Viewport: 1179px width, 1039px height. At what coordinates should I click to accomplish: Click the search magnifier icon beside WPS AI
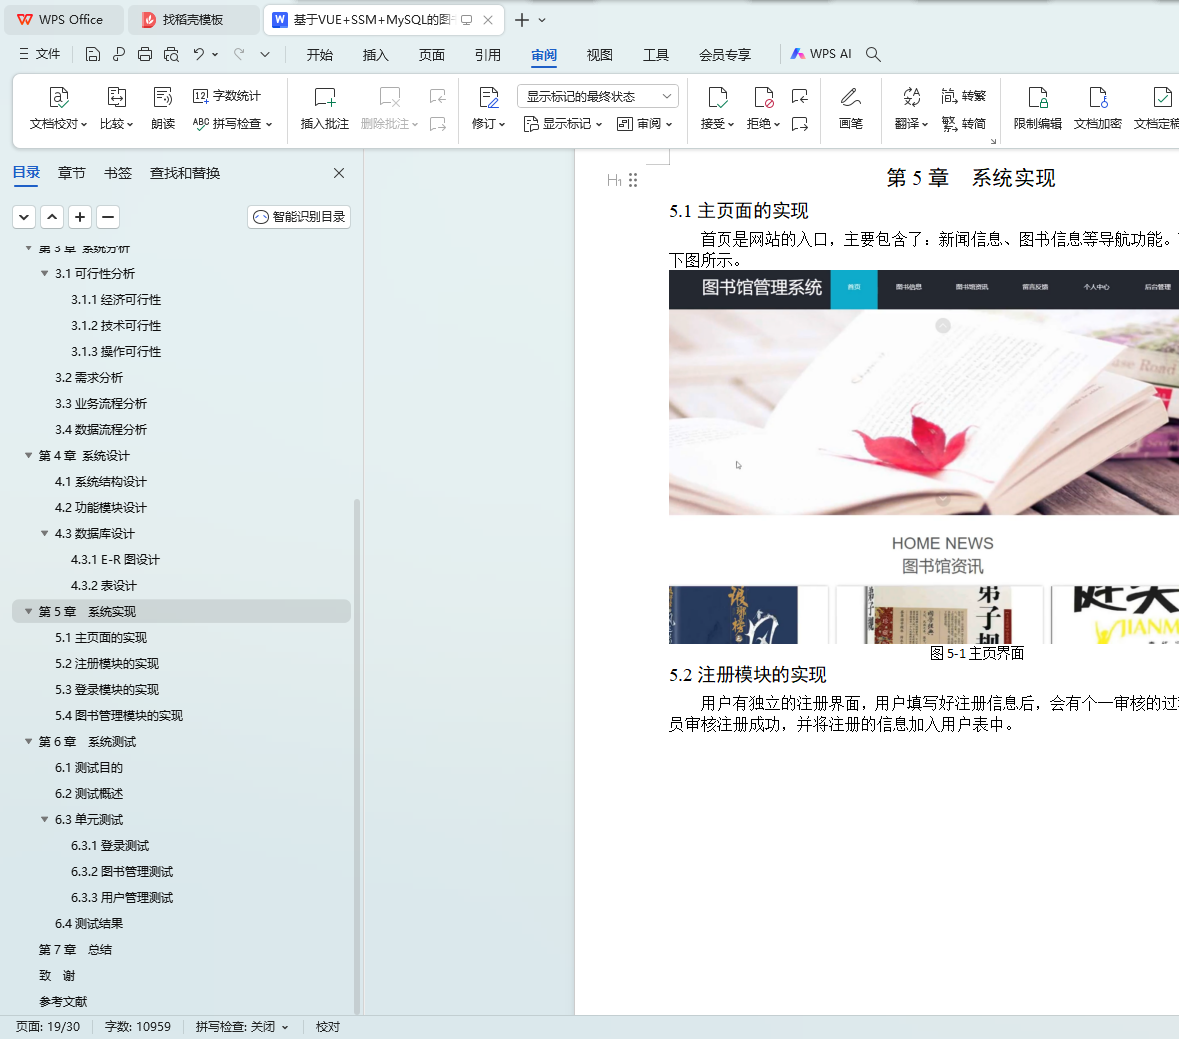tap(873, 54)
